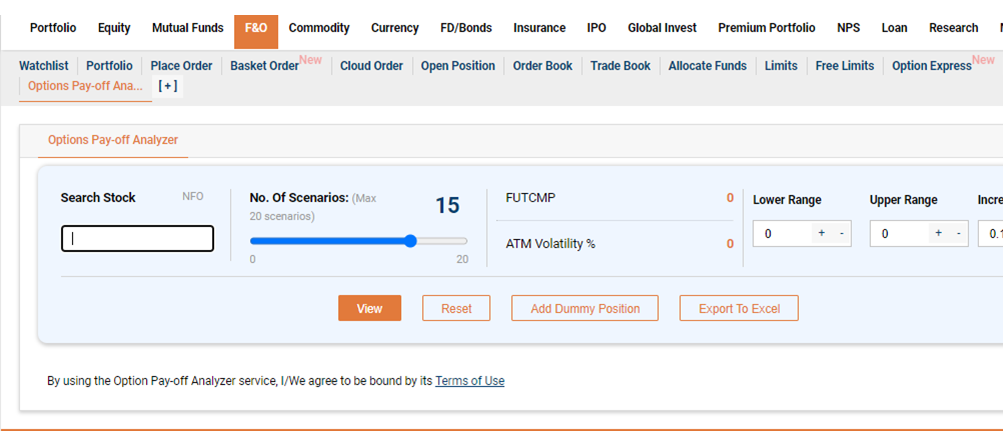Image resolution: width=1003 pixels, height=434 pixels.
Task: Open the Open Position submenu
Action: [x=457, y=66]
